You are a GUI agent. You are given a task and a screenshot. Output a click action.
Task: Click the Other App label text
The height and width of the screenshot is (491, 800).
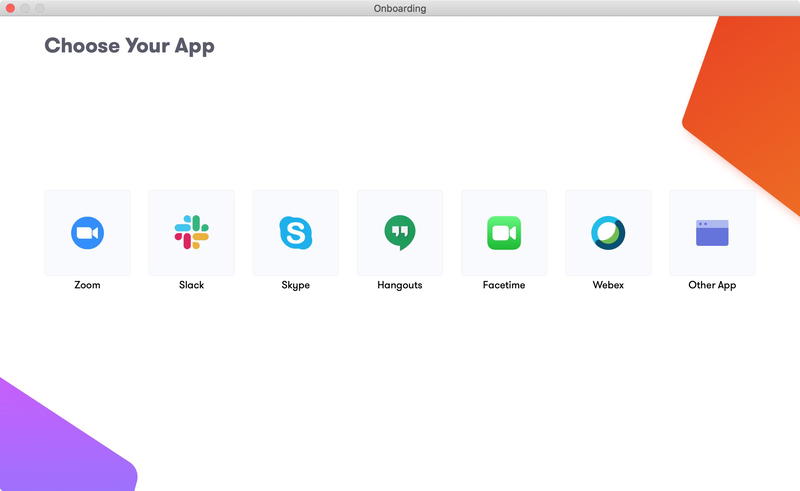[712, 285]
